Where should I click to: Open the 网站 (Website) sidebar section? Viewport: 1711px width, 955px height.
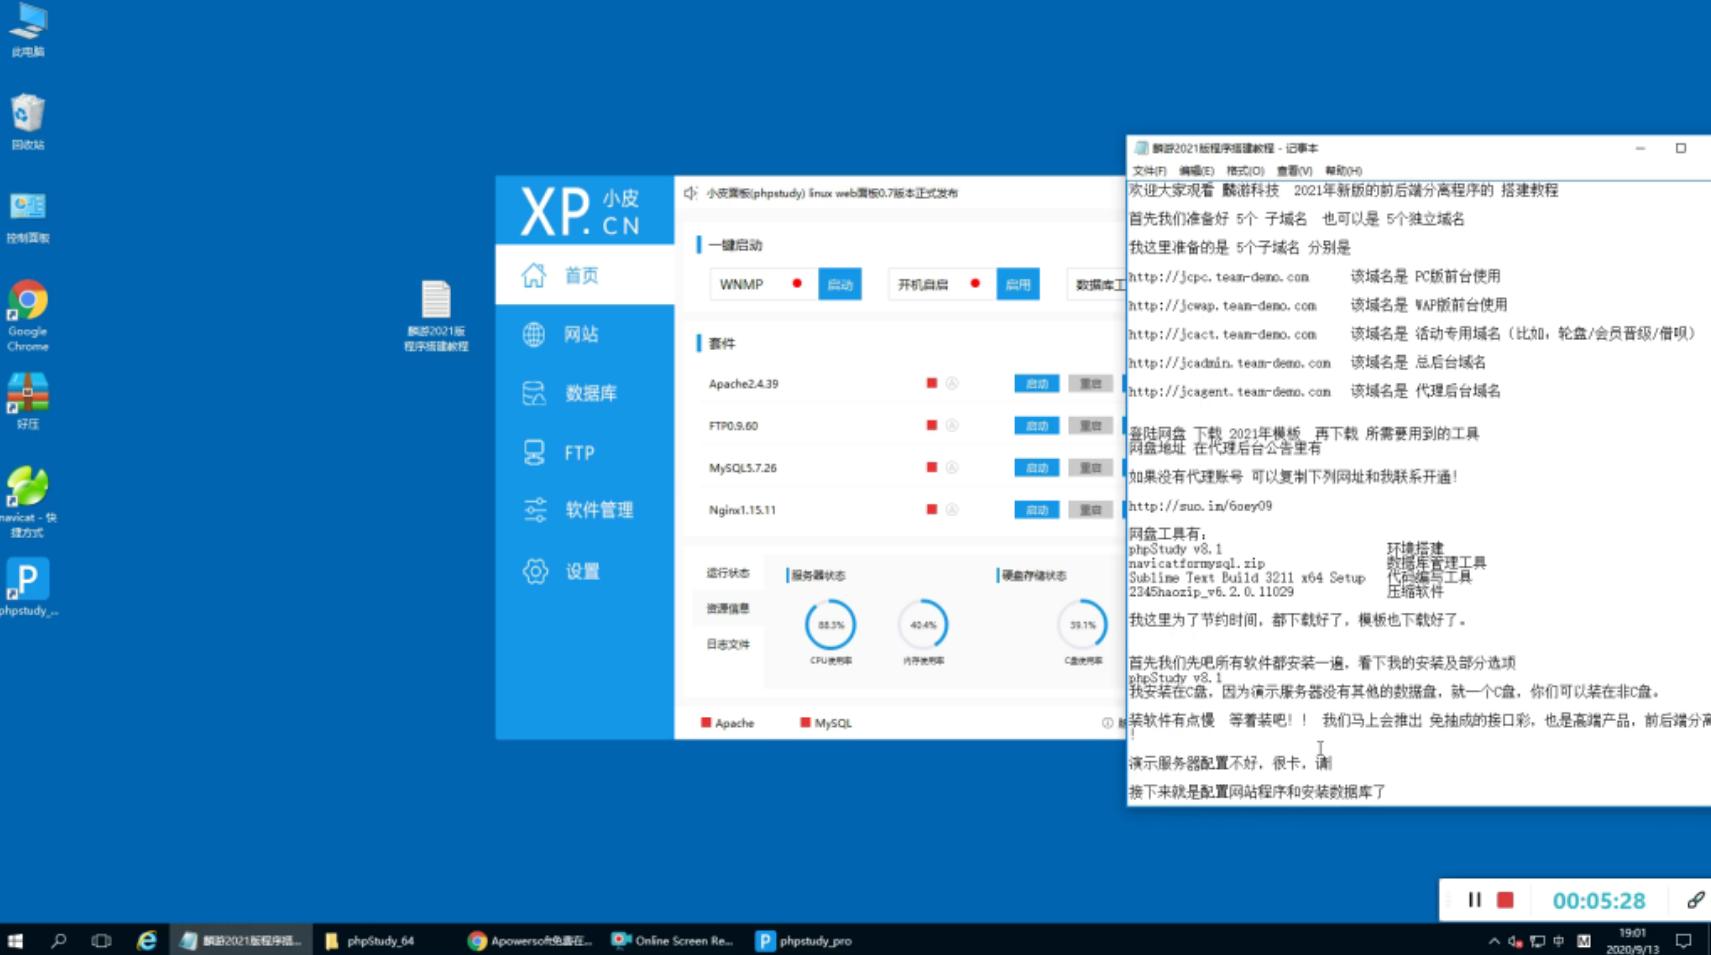pyautogui.click(x=582, y=334)
